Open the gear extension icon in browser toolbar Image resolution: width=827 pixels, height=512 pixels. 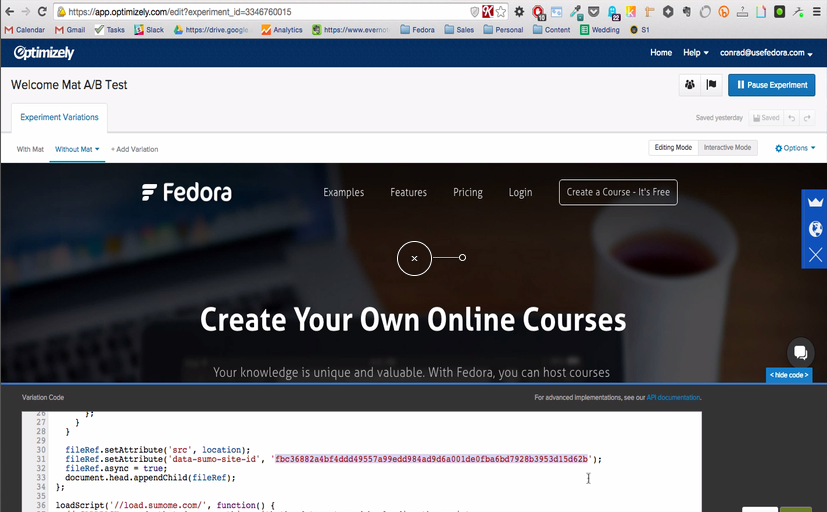tap(520, 12)
